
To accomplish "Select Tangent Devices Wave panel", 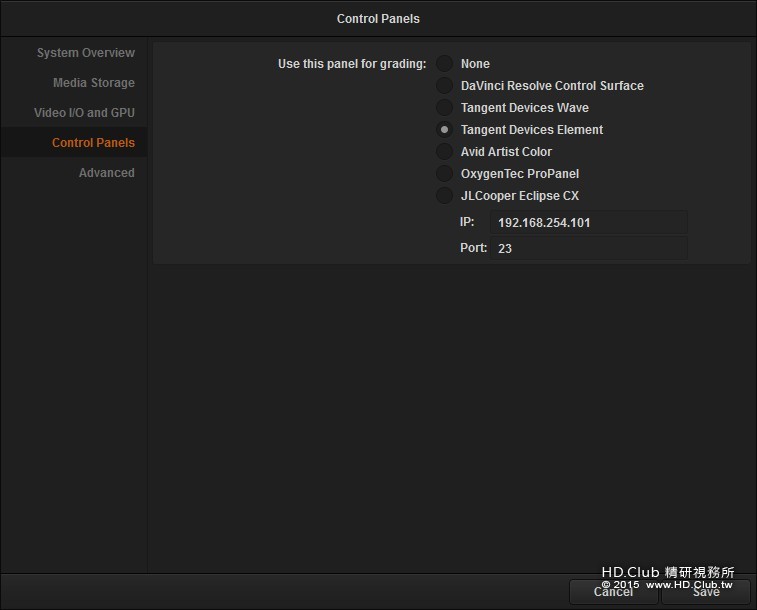I will pos(444,107).
